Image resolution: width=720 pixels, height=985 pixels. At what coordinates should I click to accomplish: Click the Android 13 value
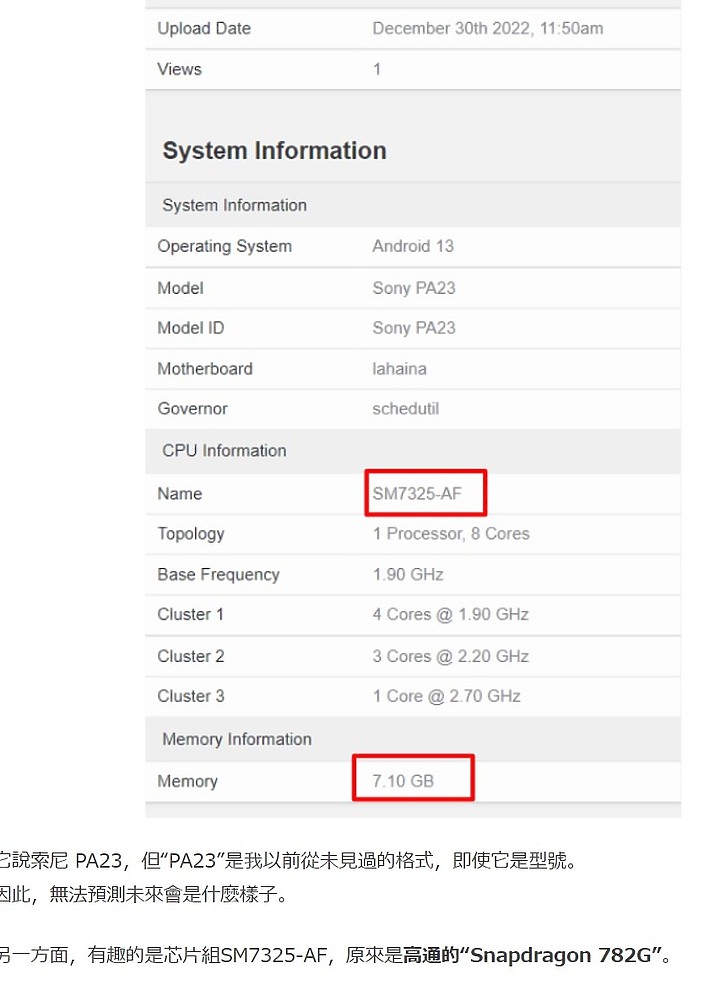pyautogui.click(x=413, y=246)
